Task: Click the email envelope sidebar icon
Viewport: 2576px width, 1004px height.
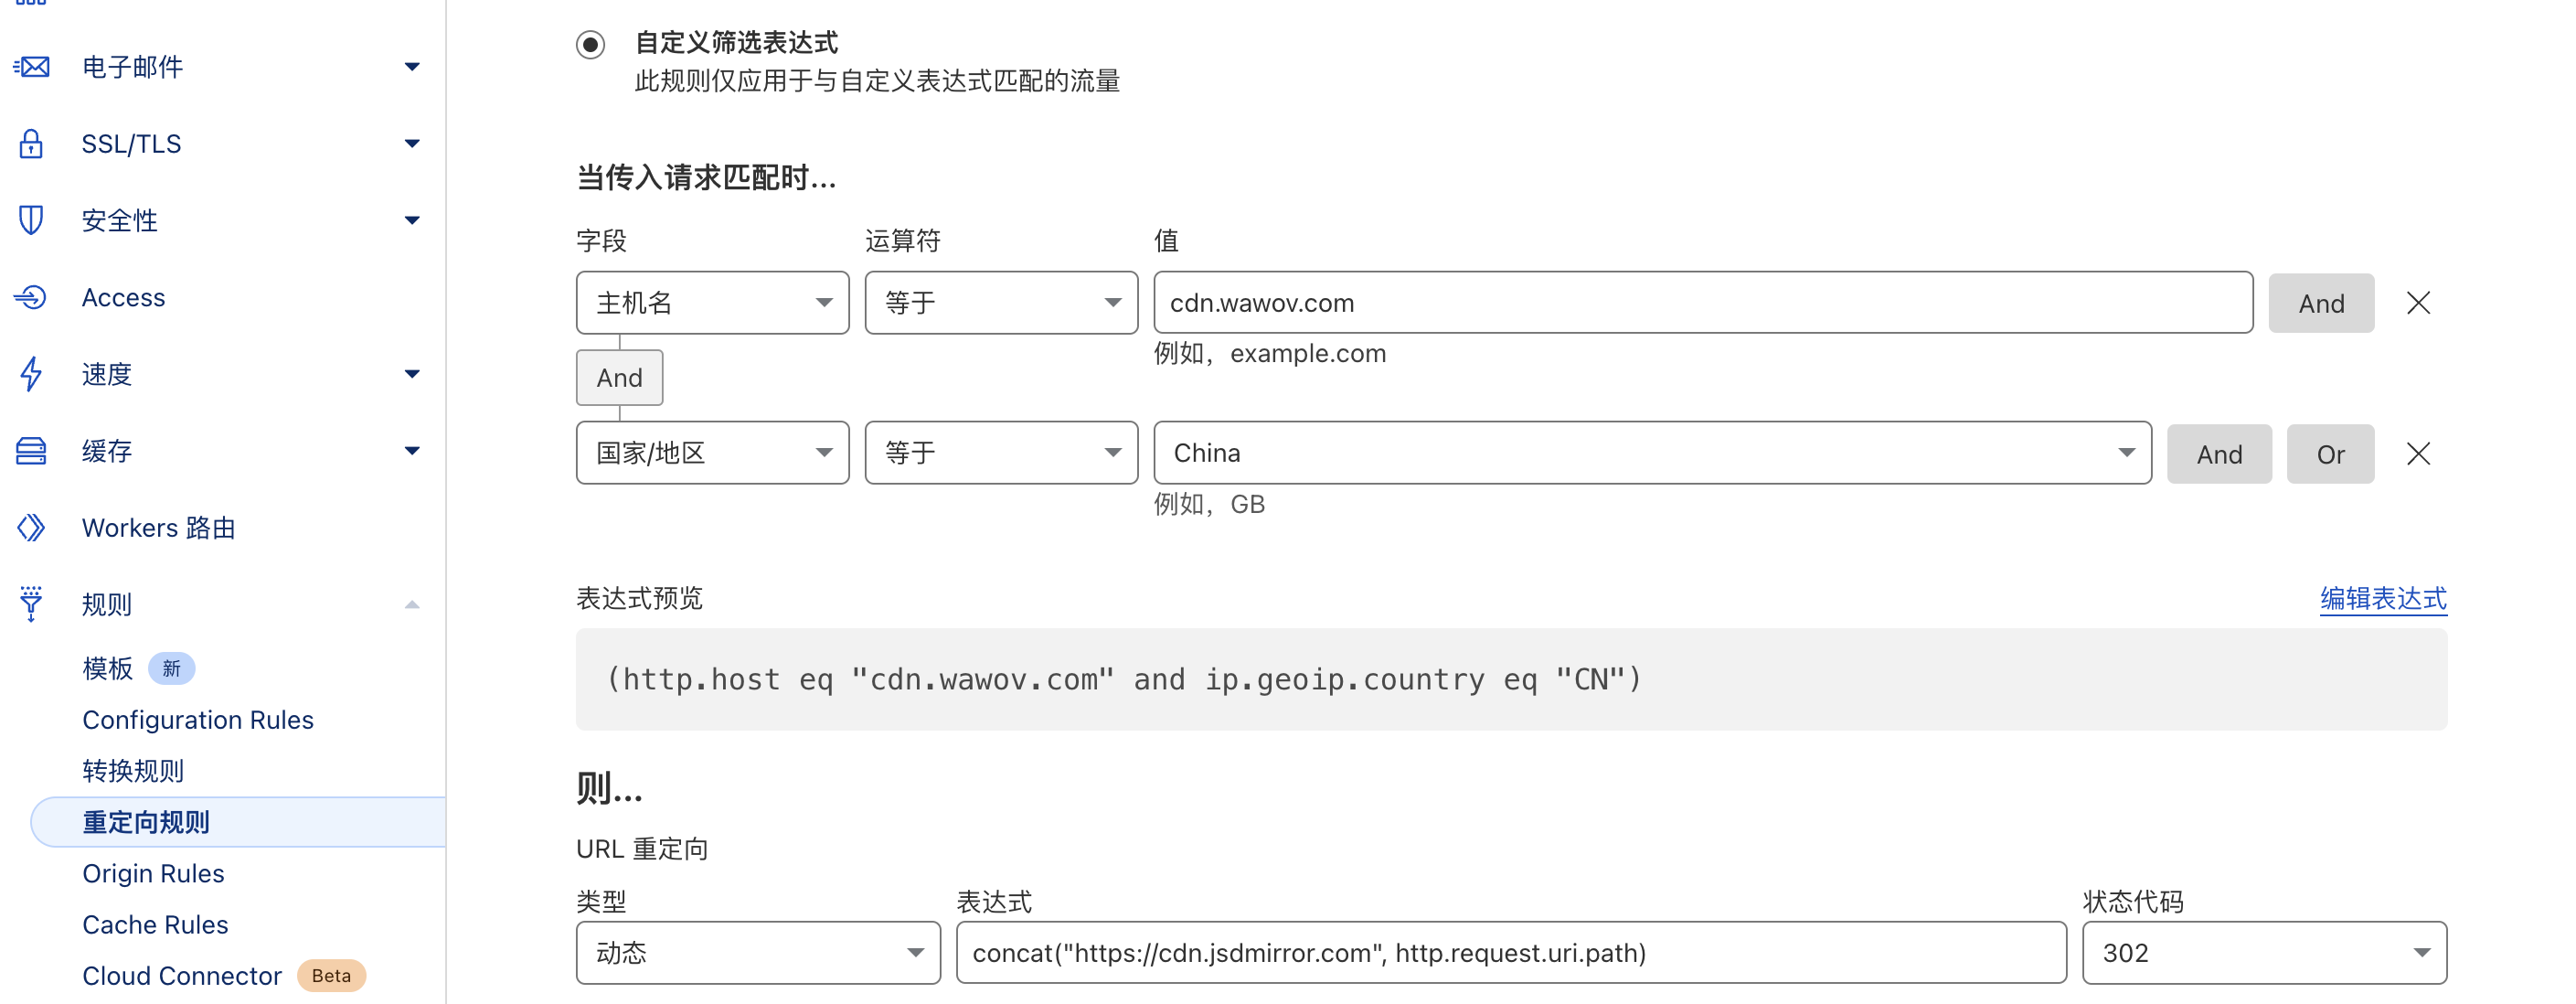Action: click(x=32, y=67)
